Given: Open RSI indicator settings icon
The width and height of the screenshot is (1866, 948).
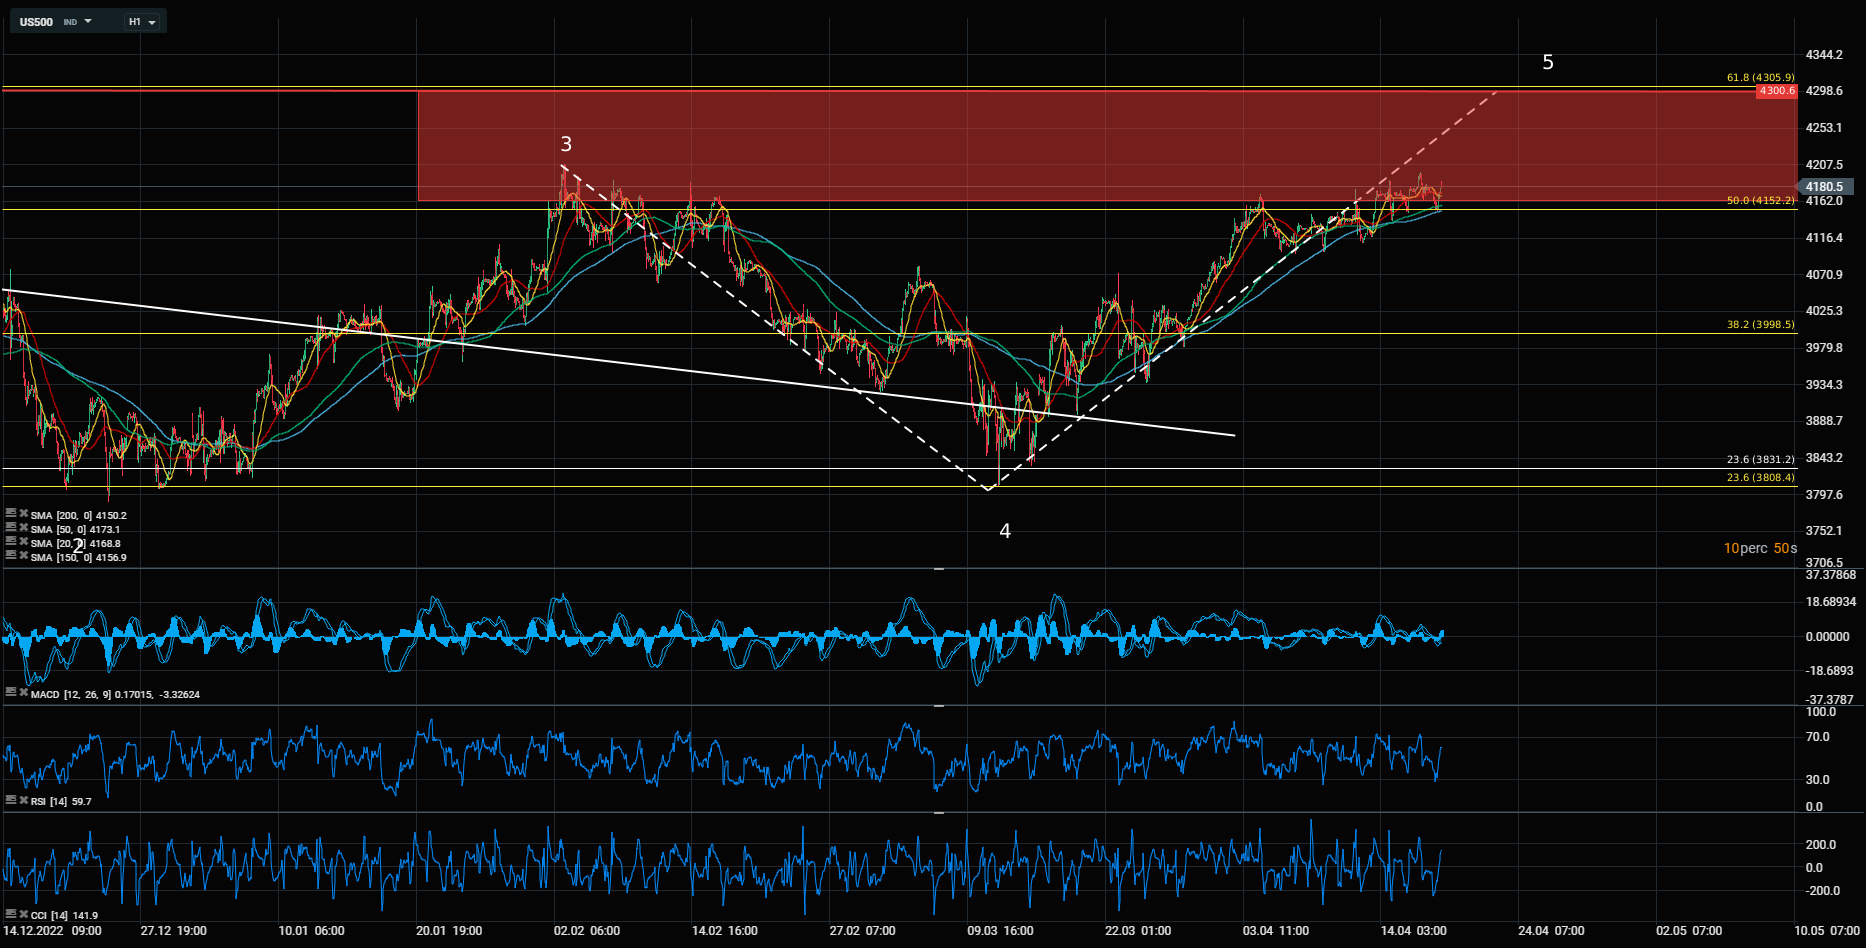Looking at the screenshot, I should (11, 800).
